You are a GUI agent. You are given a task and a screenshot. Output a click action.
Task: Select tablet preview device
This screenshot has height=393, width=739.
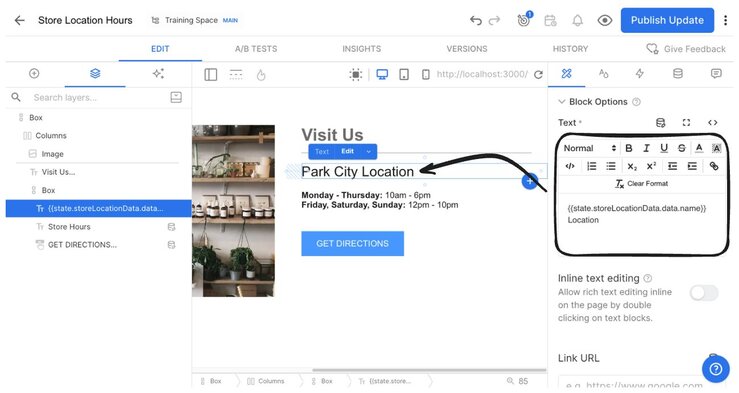coord(404,74)
